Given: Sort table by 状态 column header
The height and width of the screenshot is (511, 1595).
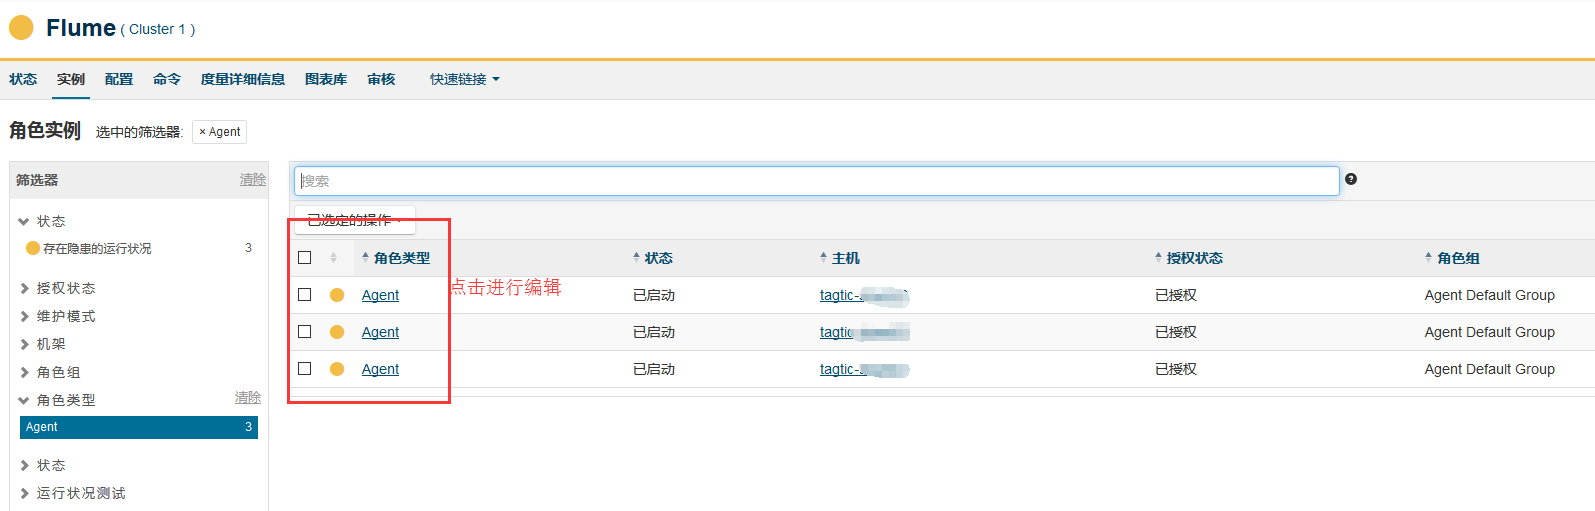Looking at the screenshot, I should pyautogui.click(x=653, y=258).
